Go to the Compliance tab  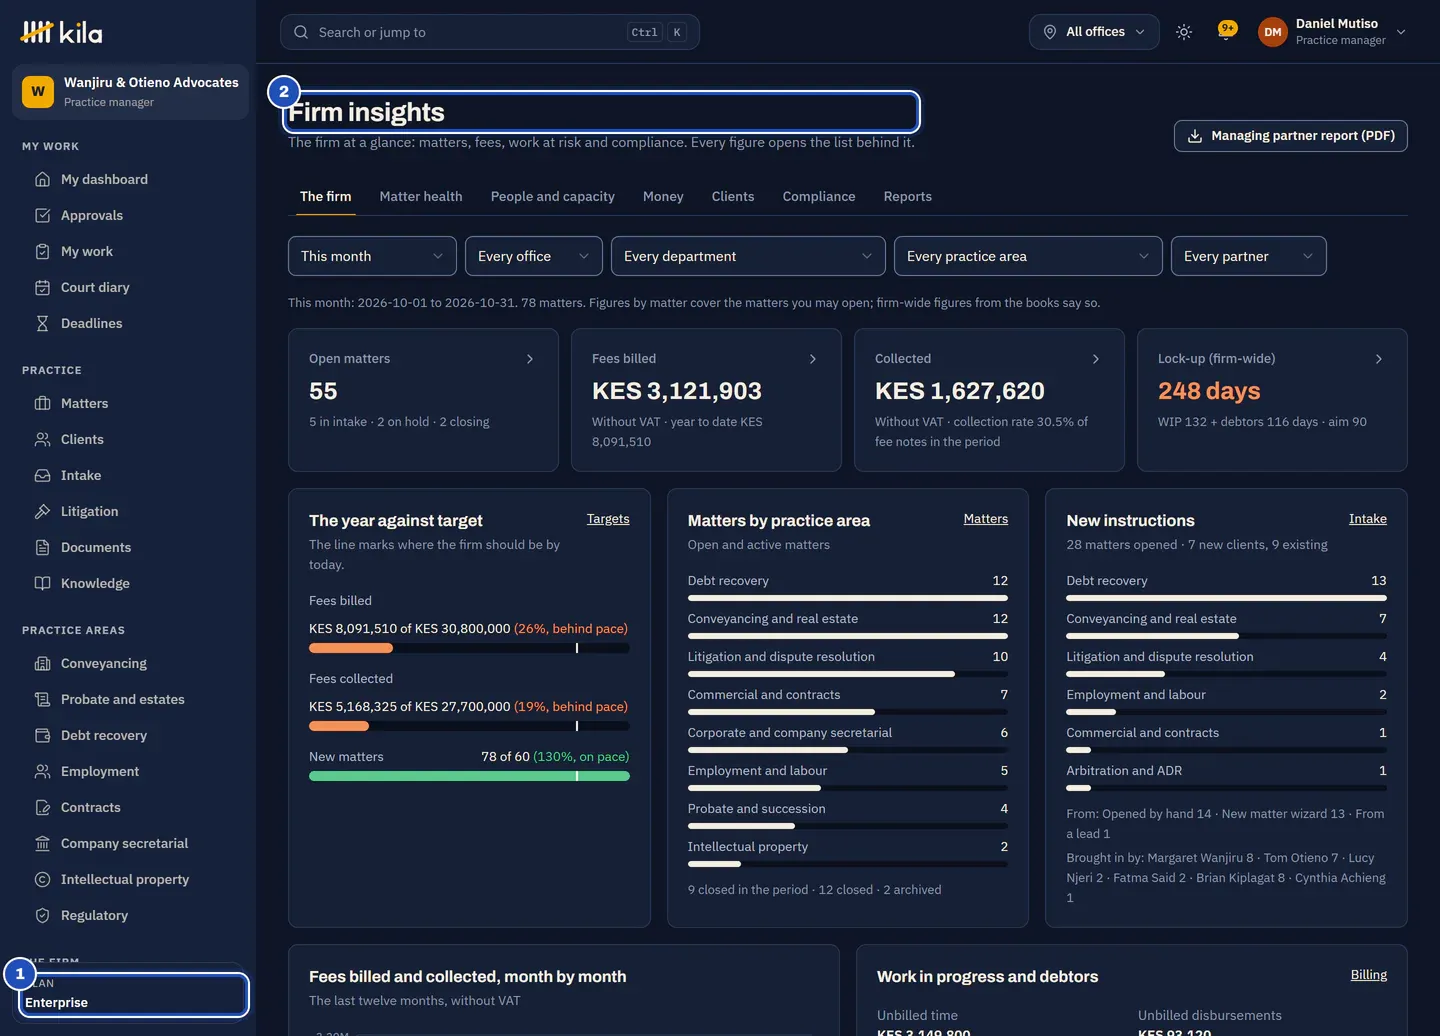click(819, 196)
